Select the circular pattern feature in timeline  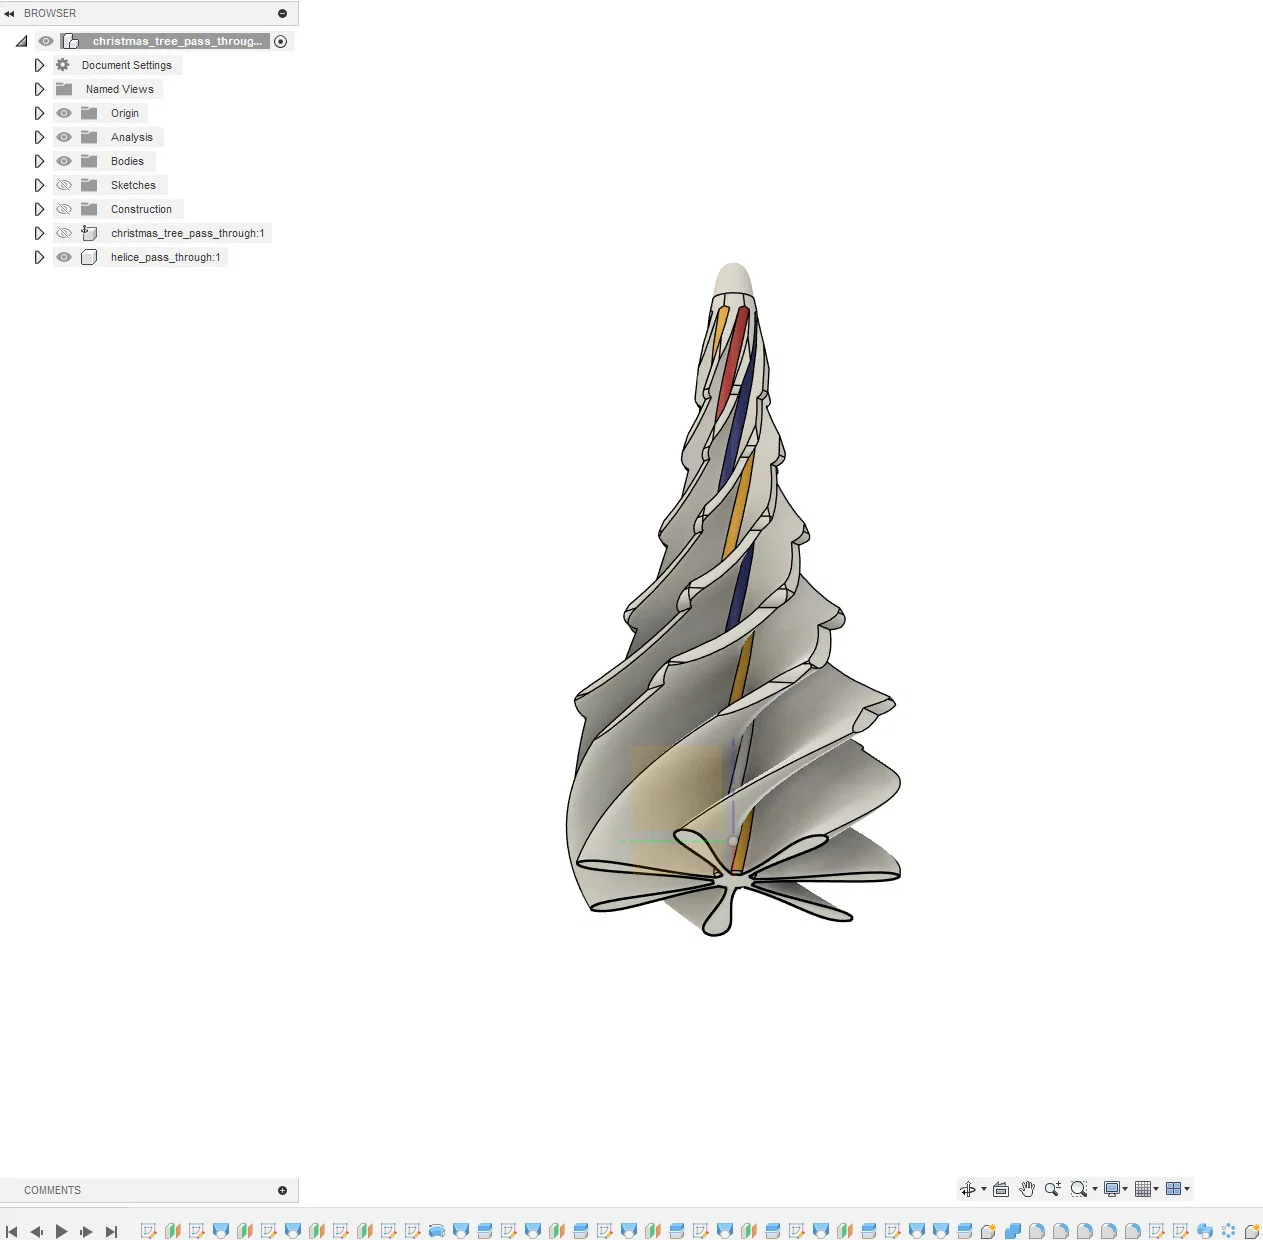tap(1229, 1231)
